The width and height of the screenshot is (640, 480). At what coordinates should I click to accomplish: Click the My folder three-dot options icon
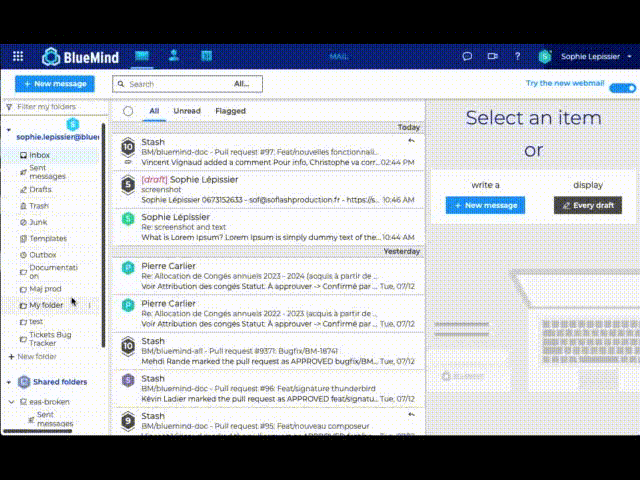89,305
